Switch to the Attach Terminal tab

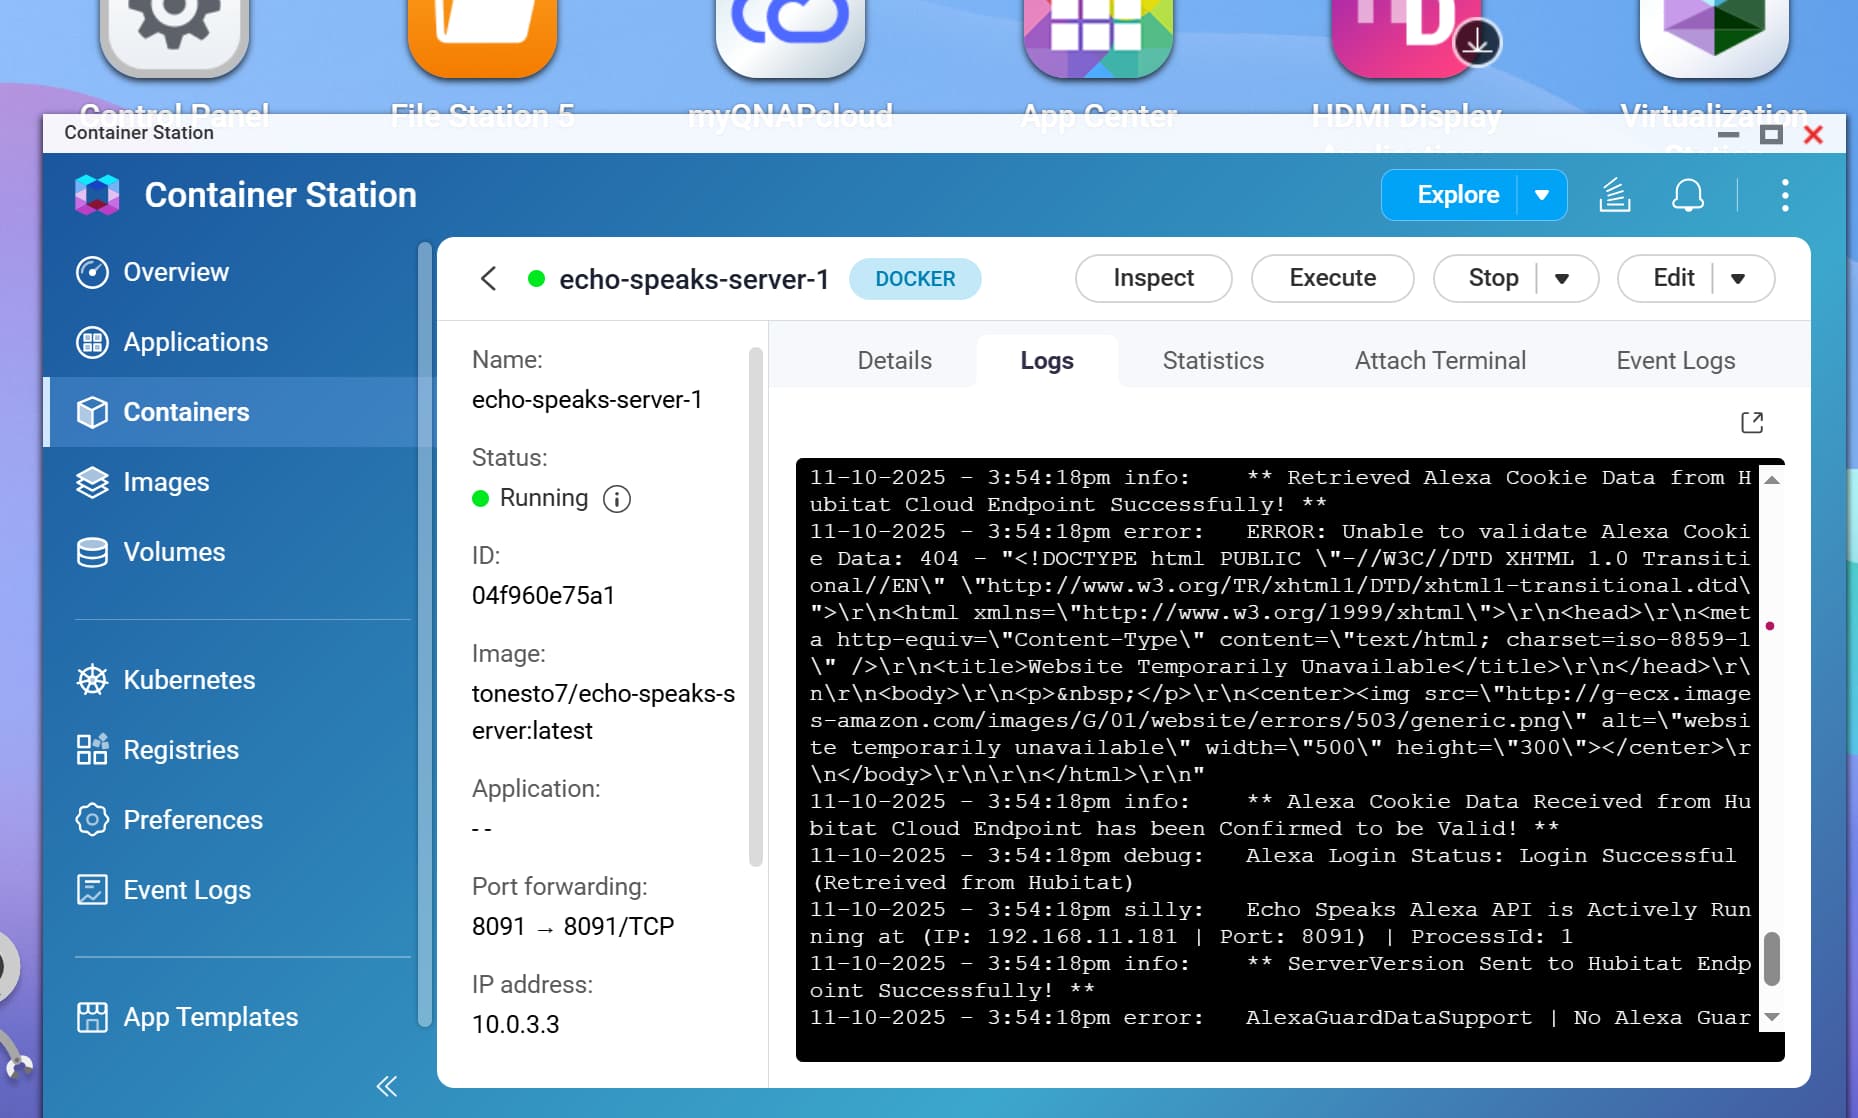1440,361
